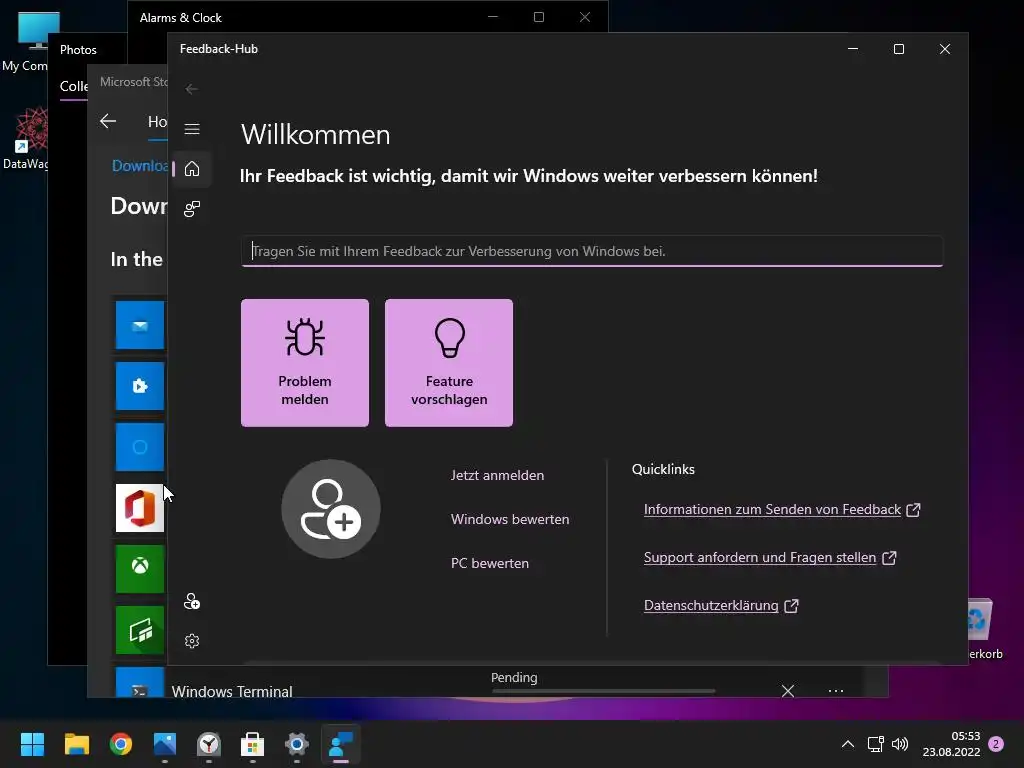Image resolution: width=1024 pixels, height=768 pixels.
Task: Open the hamburger navigation menu in Feedback-Hub
Action: pos(191,129)
